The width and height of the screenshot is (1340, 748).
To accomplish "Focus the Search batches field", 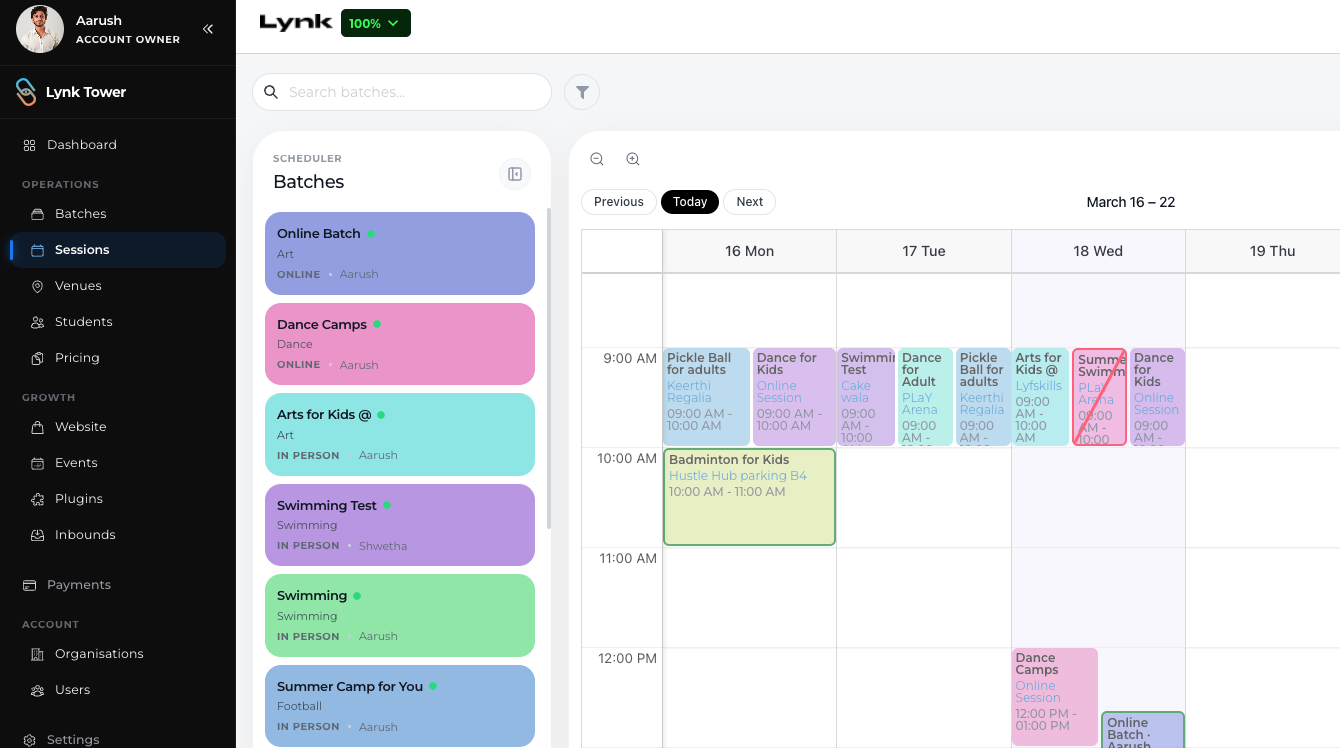I will coord(402,92).
